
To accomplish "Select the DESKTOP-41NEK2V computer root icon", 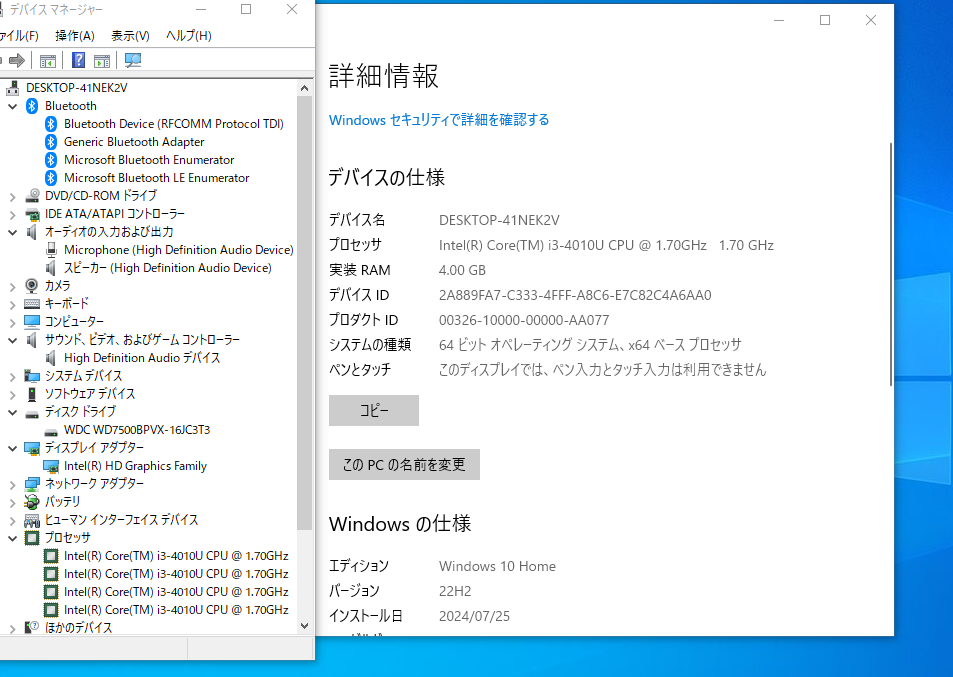I will [13, 88].
